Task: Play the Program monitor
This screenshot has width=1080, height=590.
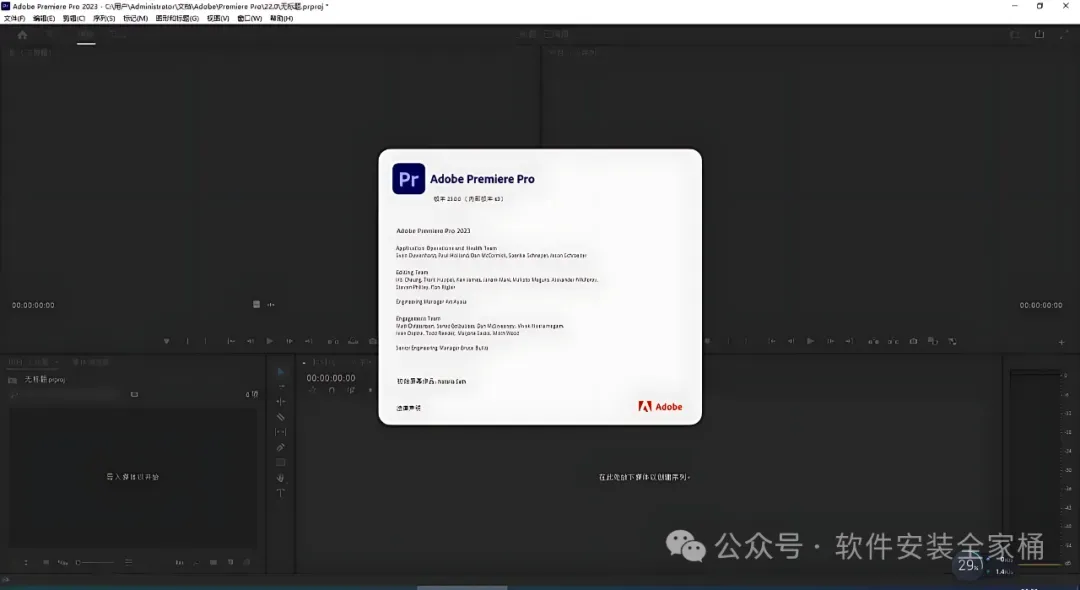Action: pyautogui.click(x=811, y=341)
